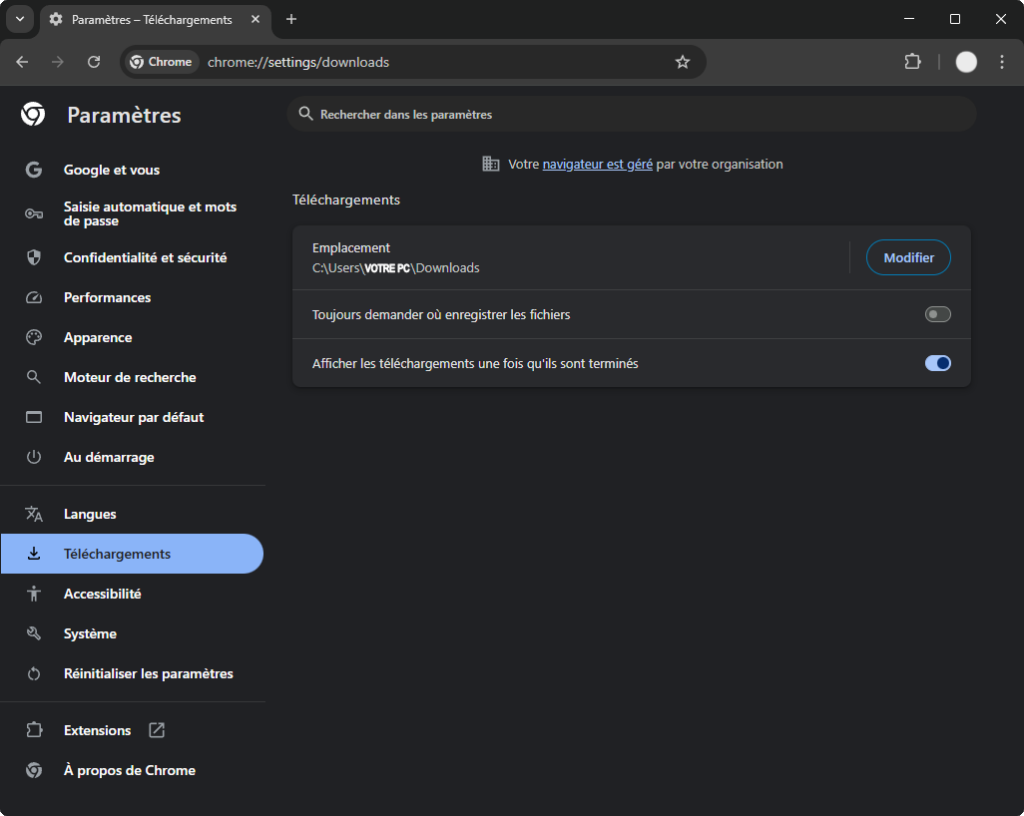1024x816 pixels.
Task: Select Apparence in the sidebar
Action: [98, 338]
